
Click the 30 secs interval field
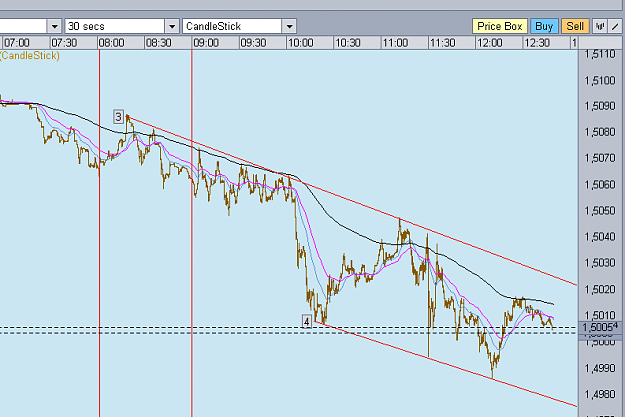[115, 26]
